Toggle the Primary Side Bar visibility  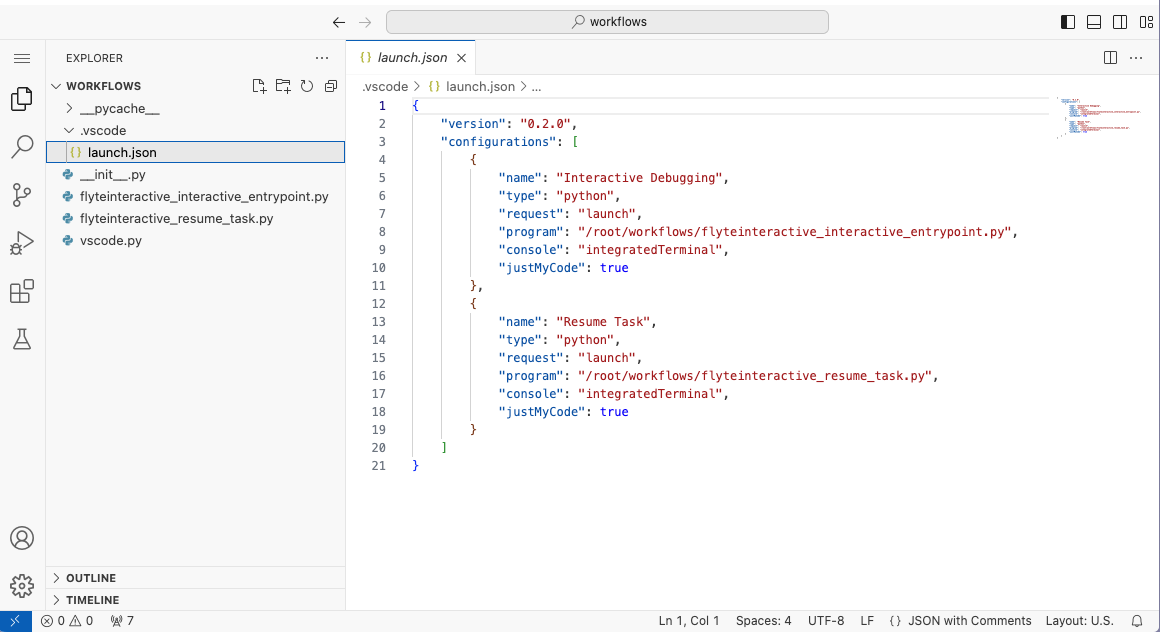pos(1066,21)
